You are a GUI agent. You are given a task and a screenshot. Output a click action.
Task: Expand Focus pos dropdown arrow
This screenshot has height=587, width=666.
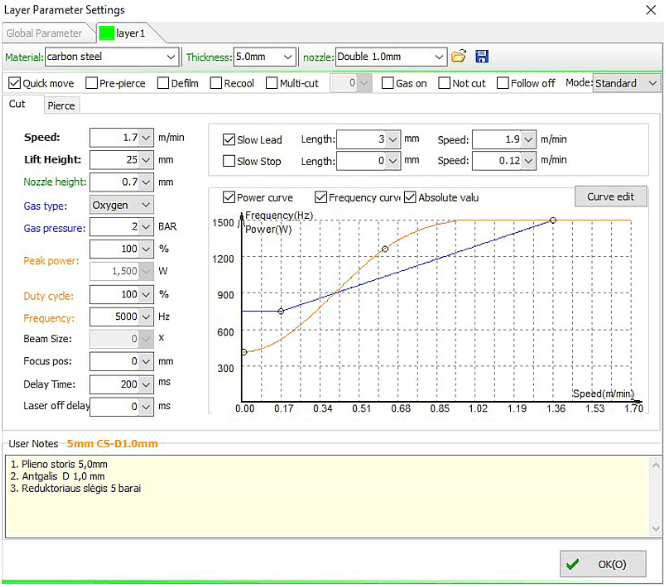(x=146, y=361)
